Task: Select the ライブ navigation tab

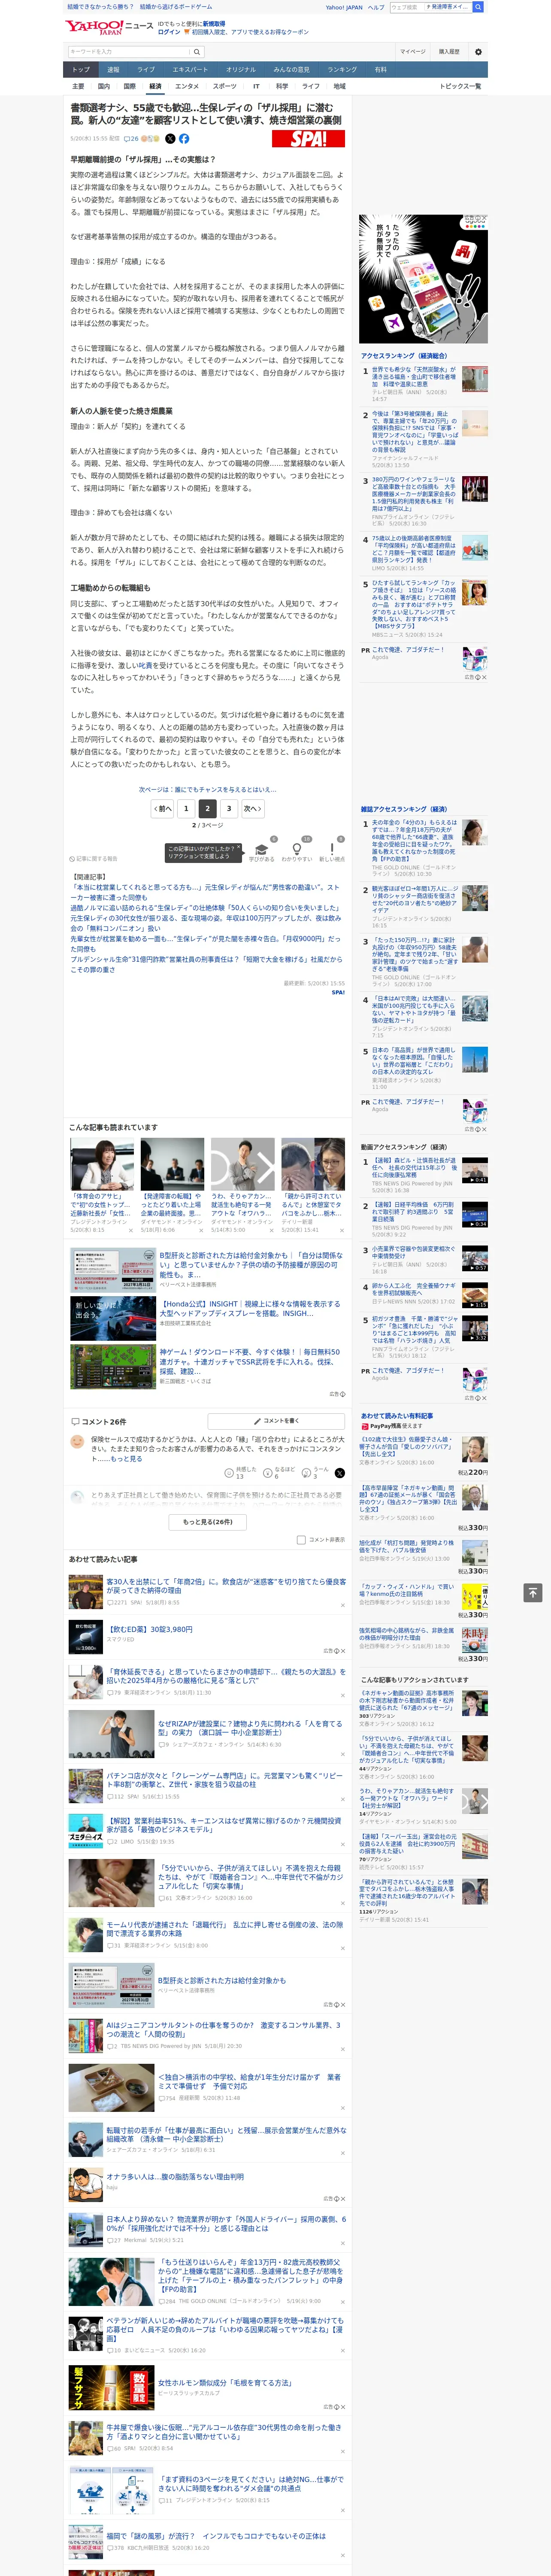Action: click(x=146, y=70)
